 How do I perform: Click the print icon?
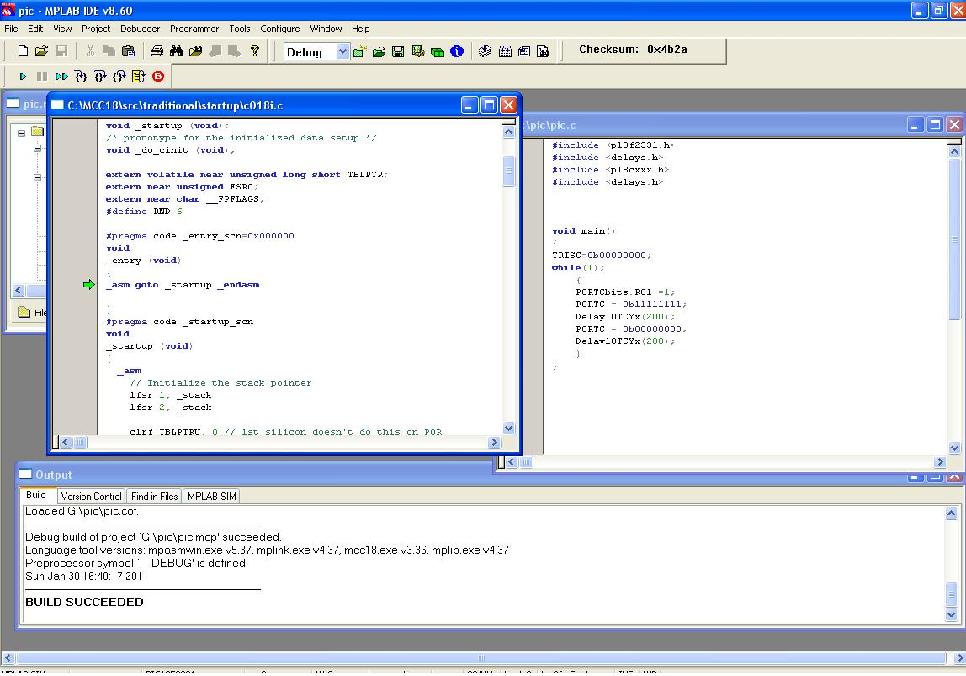point(157,51)
